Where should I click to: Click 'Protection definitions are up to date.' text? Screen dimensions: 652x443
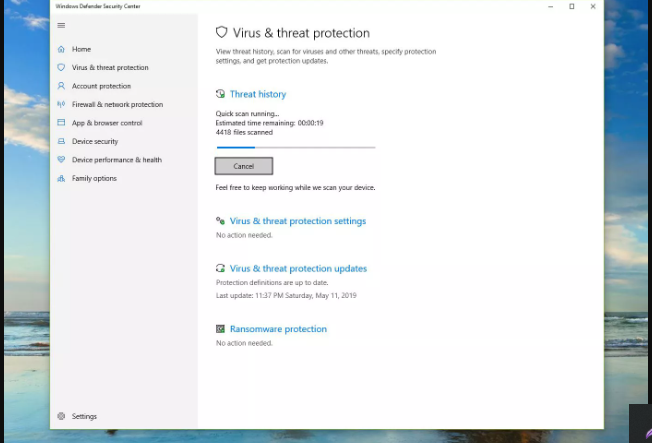(x=272, y=282)
